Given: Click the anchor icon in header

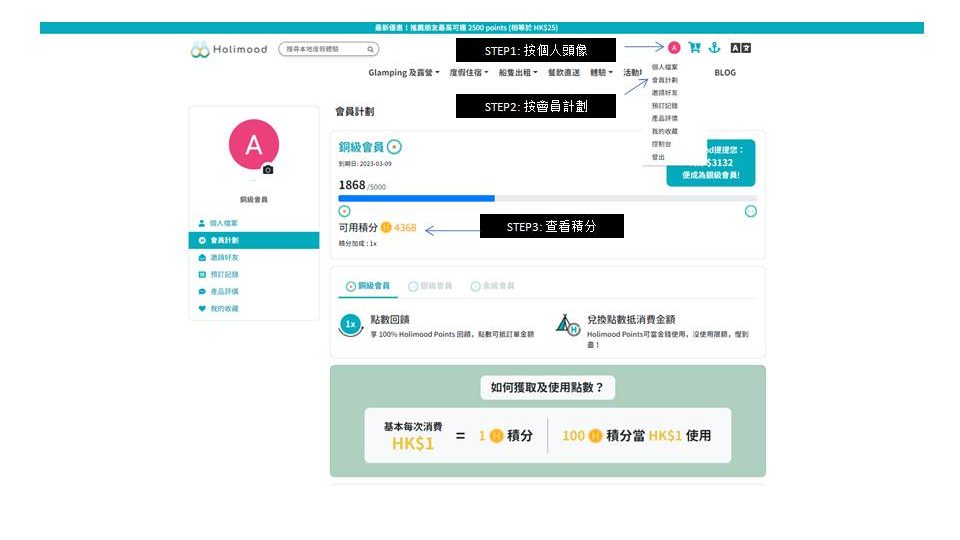Looking at the screenshot, I should point(714,48).
